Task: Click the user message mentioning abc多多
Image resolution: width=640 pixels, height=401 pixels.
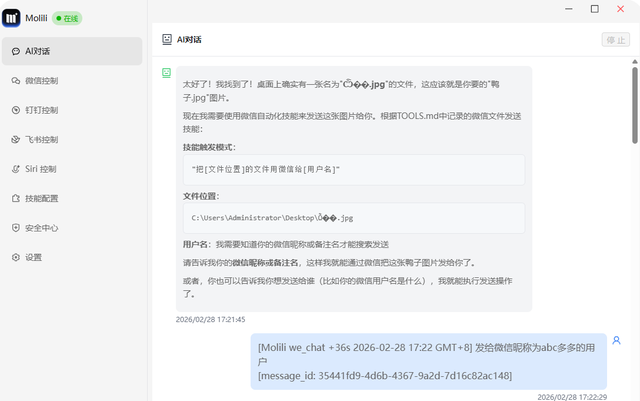Action: coord(428,361)
